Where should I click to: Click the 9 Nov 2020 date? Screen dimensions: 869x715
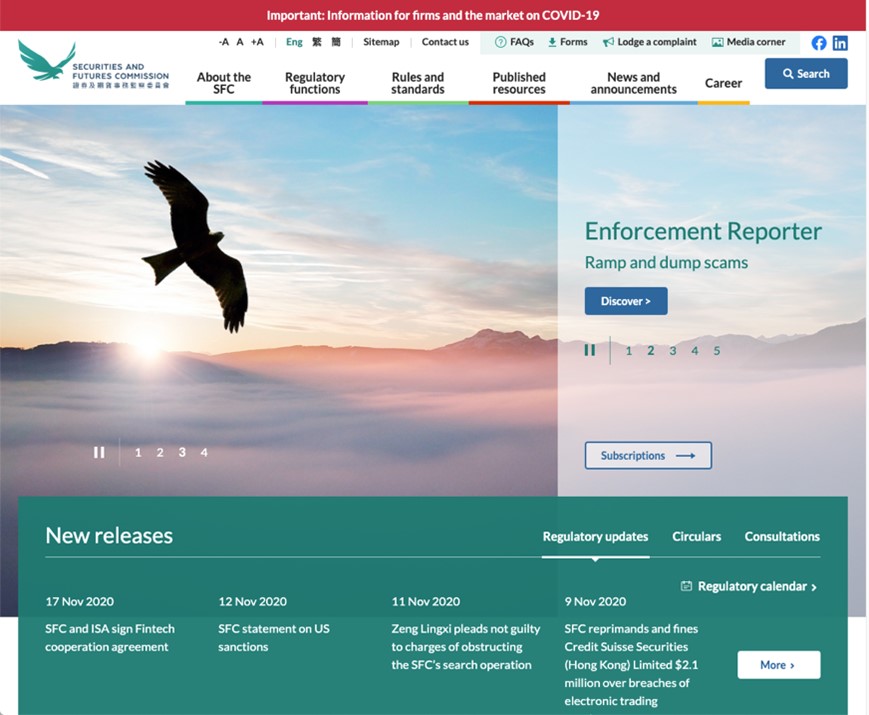point(595,601)
